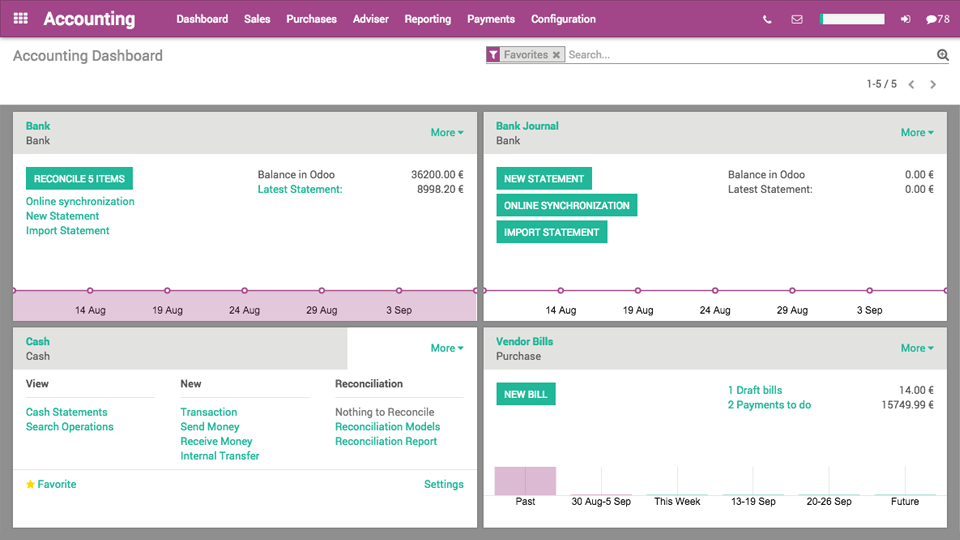Open the 2 Payments to do link
This screenshot has width=960, height=540.
pyautogui.click(x=769, y=405)
